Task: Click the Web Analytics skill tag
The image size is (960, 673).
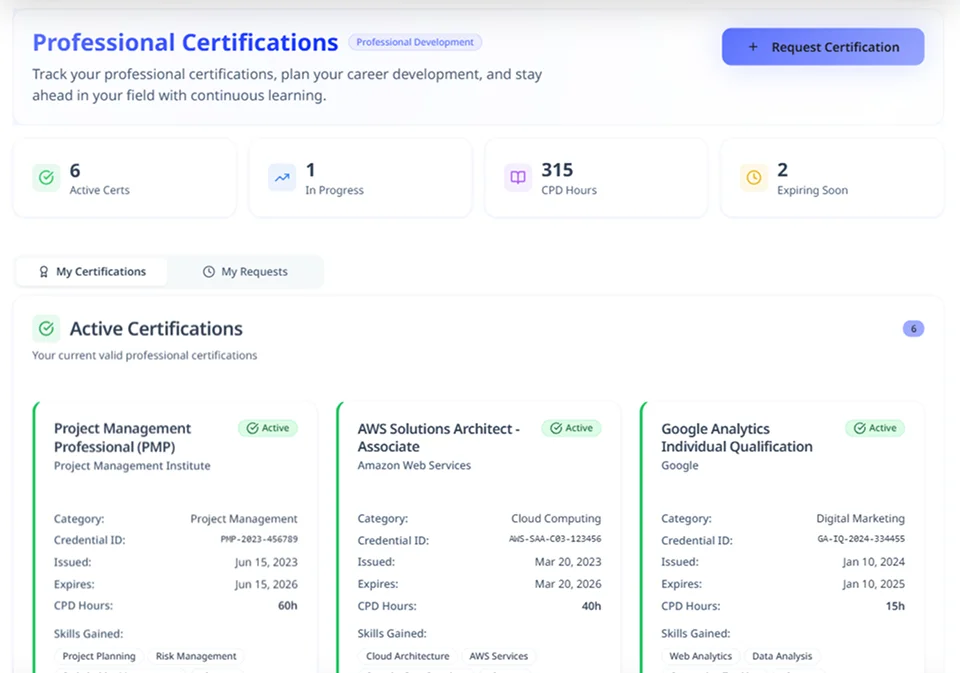Action: pyautogui.click(x=700, y=656)
